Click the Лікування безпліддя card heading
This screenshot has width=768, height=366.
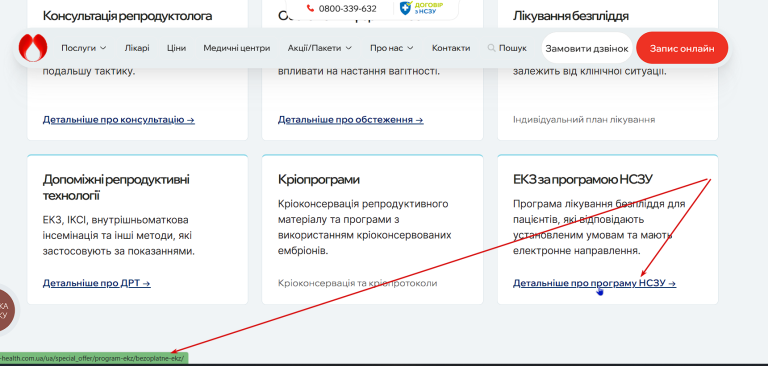tap(571, 16)
